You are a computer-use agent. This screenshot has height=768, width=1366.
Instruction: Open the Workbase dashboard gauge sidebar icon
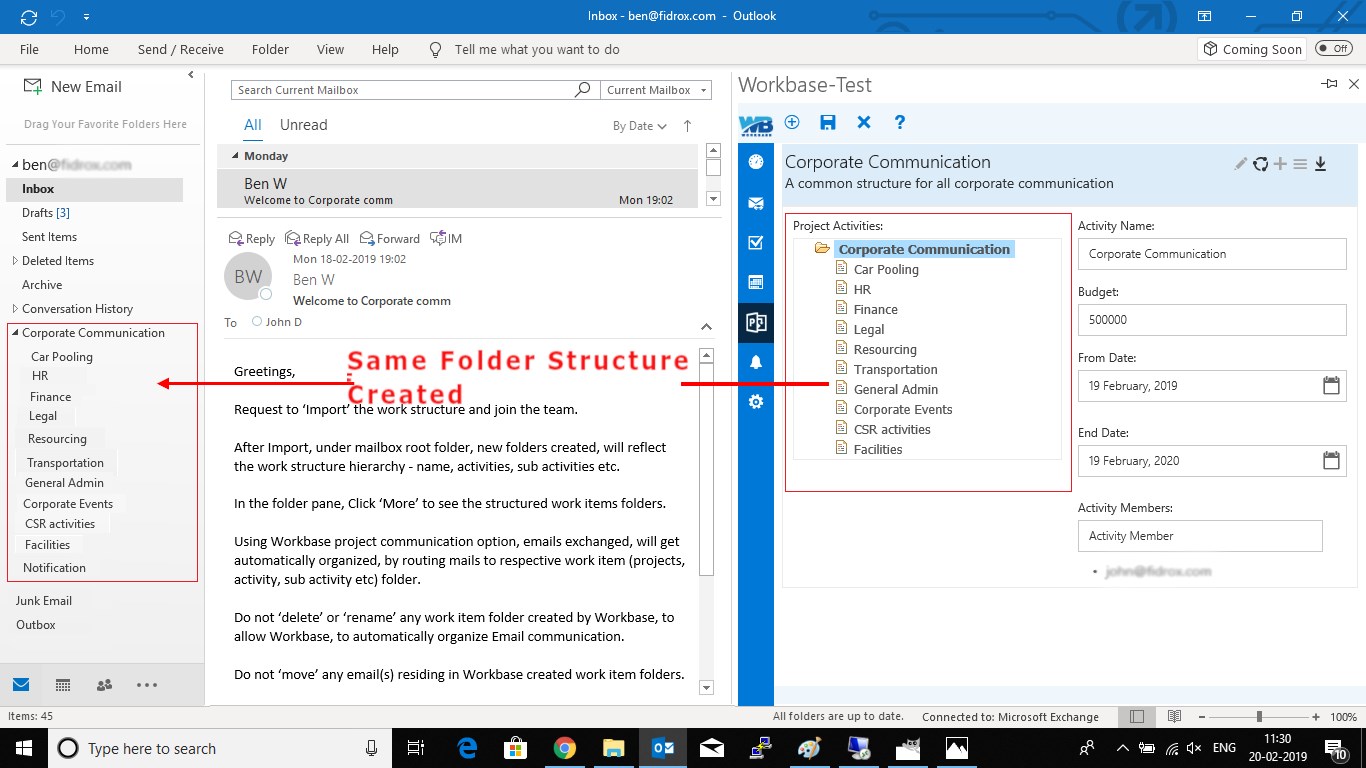(x=756, y=162)
